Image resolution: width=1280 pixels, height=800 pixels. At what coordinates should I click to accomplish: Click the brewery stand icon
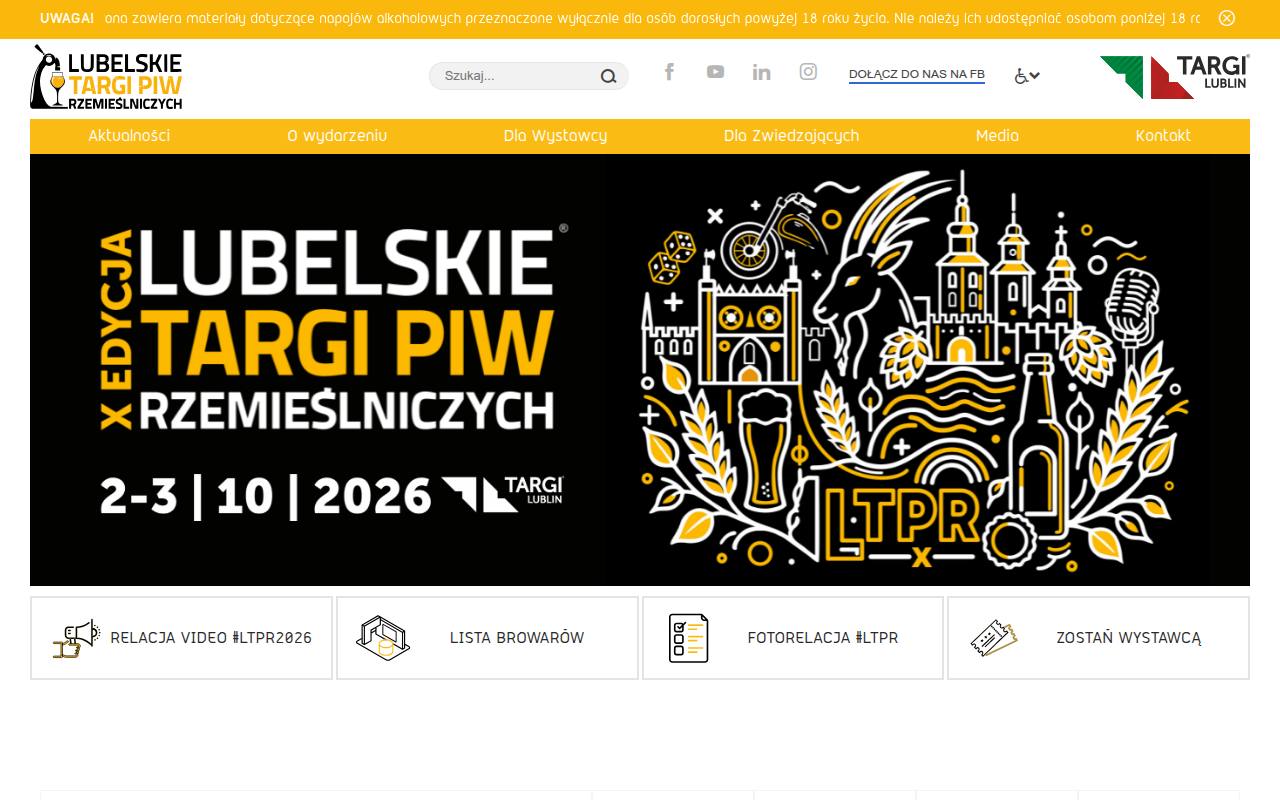pos(383,638)
